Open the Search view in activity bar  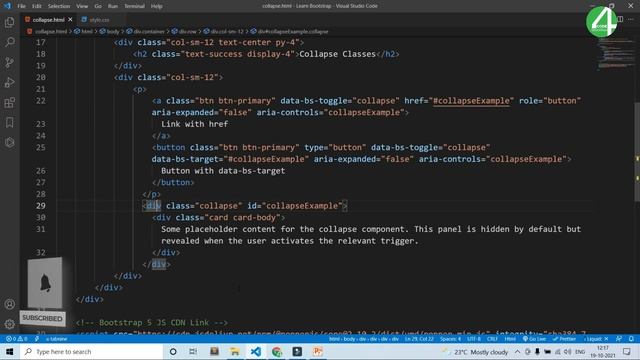click(x=9, y=42)
